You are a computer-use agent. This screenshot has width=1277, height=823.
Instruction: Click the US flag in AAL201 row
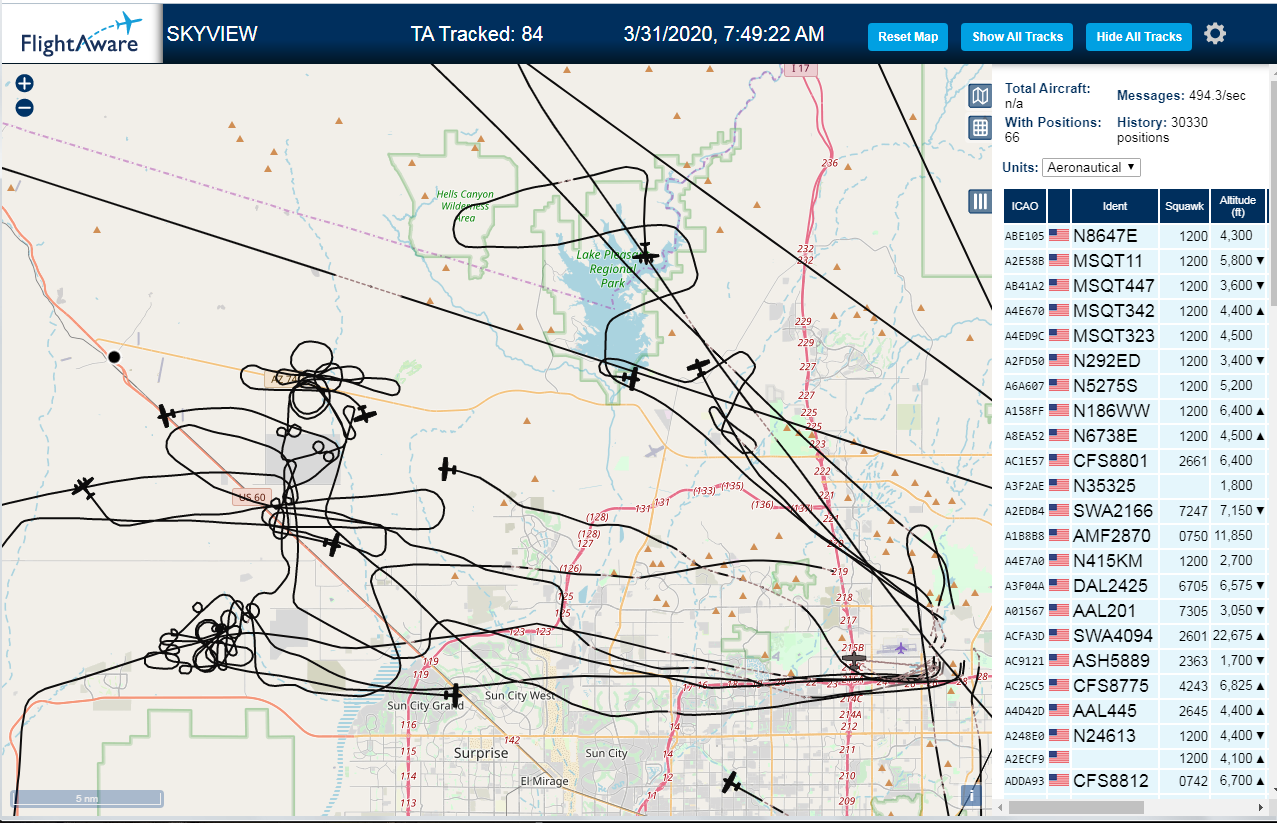click(x=1059, y=611)
